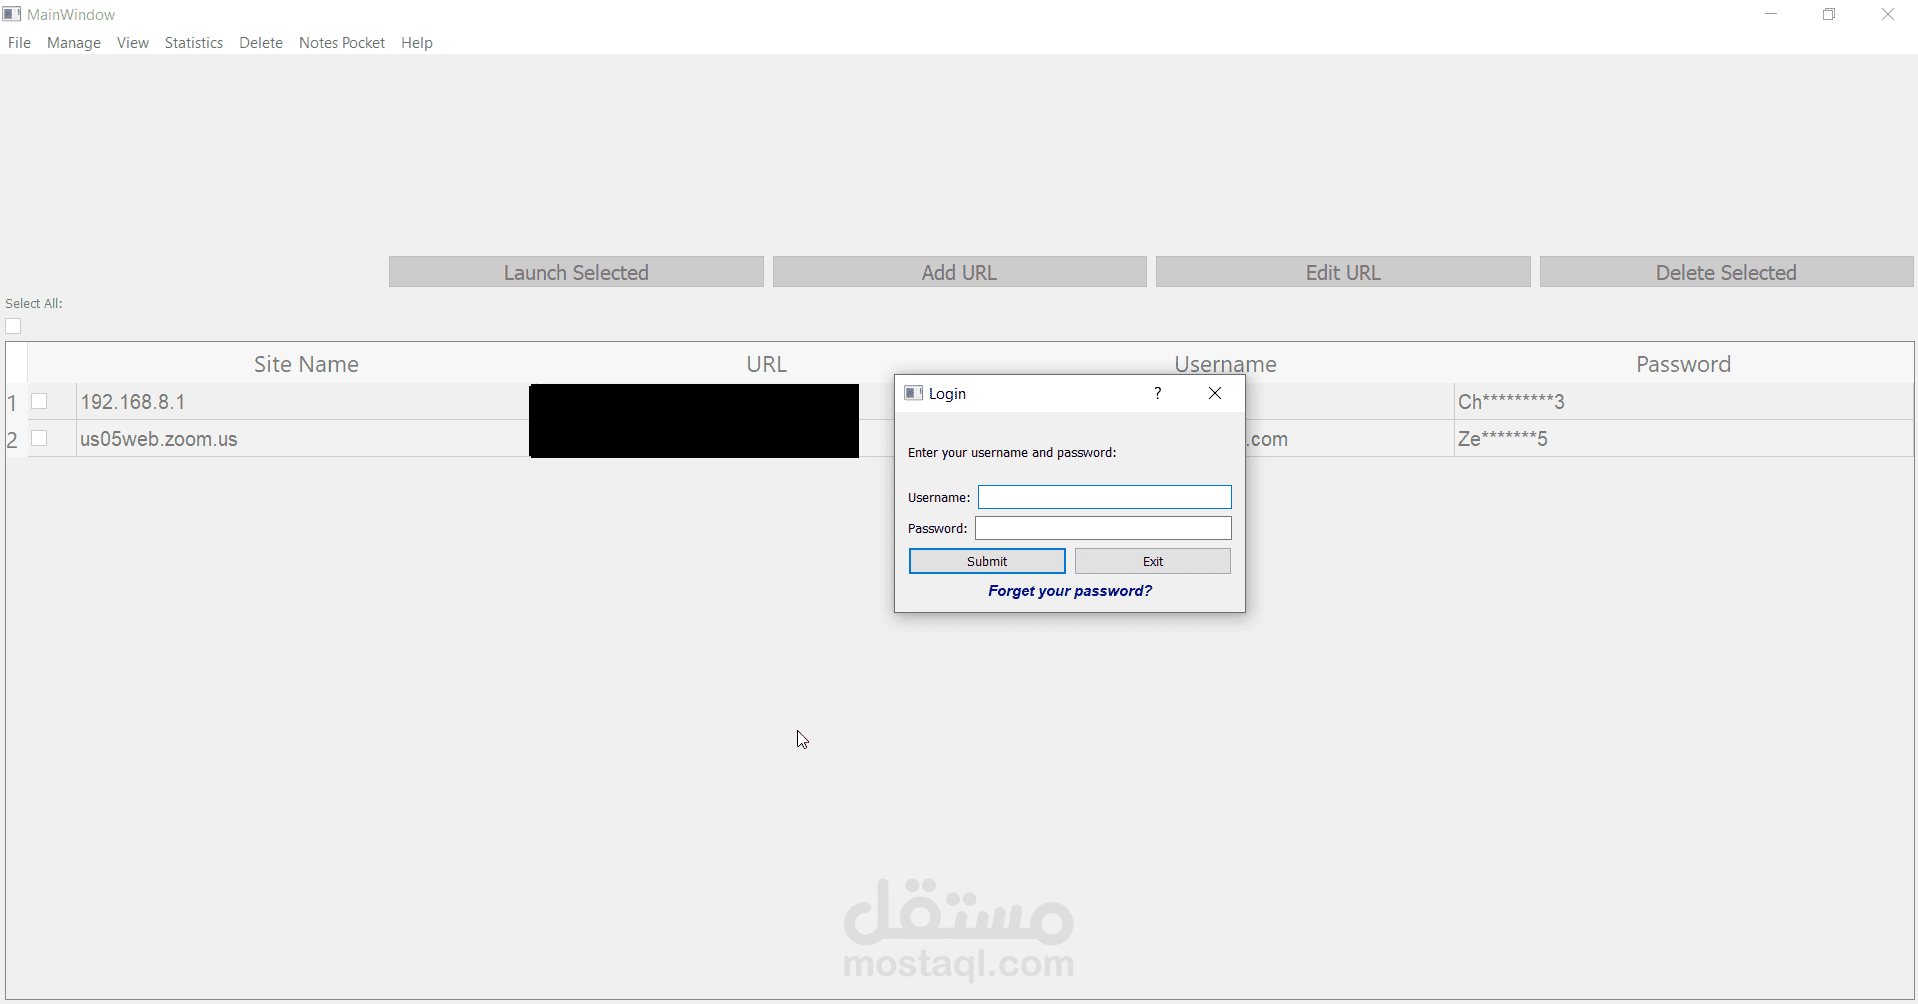
Task: Click the Password column header
Action: pyautogui.click(x=1684, y=364)
